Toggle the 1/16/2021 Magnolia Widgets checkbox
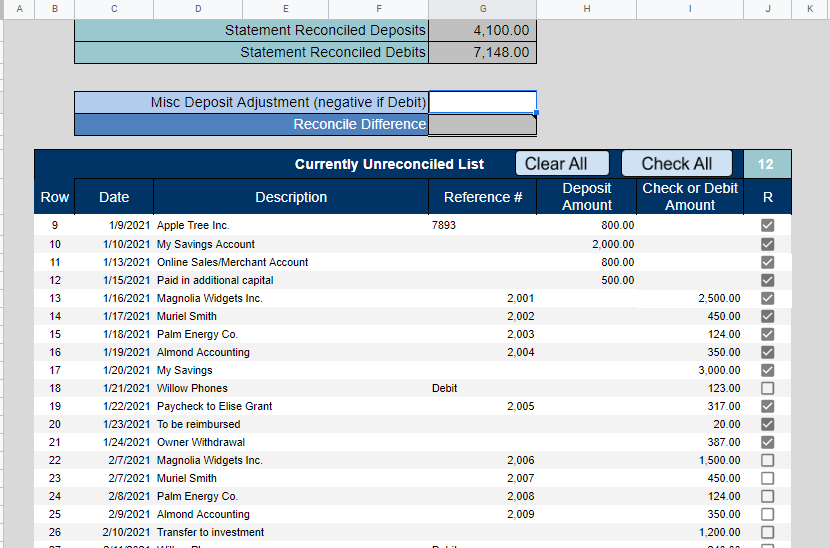 (767, 298)
